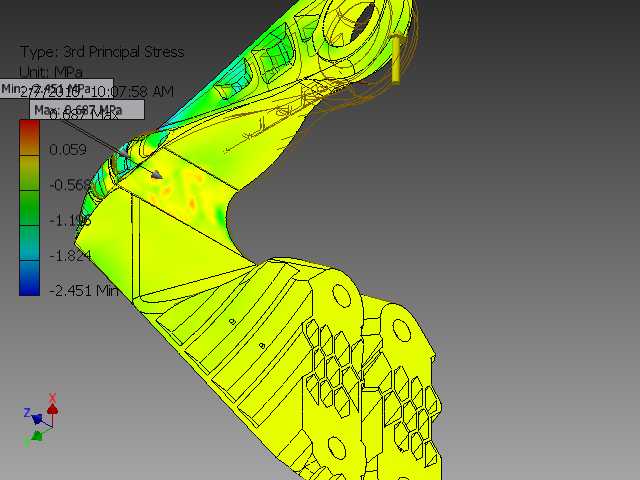The image size is (640, 480).
Task: Click the 'Type: 3rd Principal Stress' text
Action: tap(102, 52)
